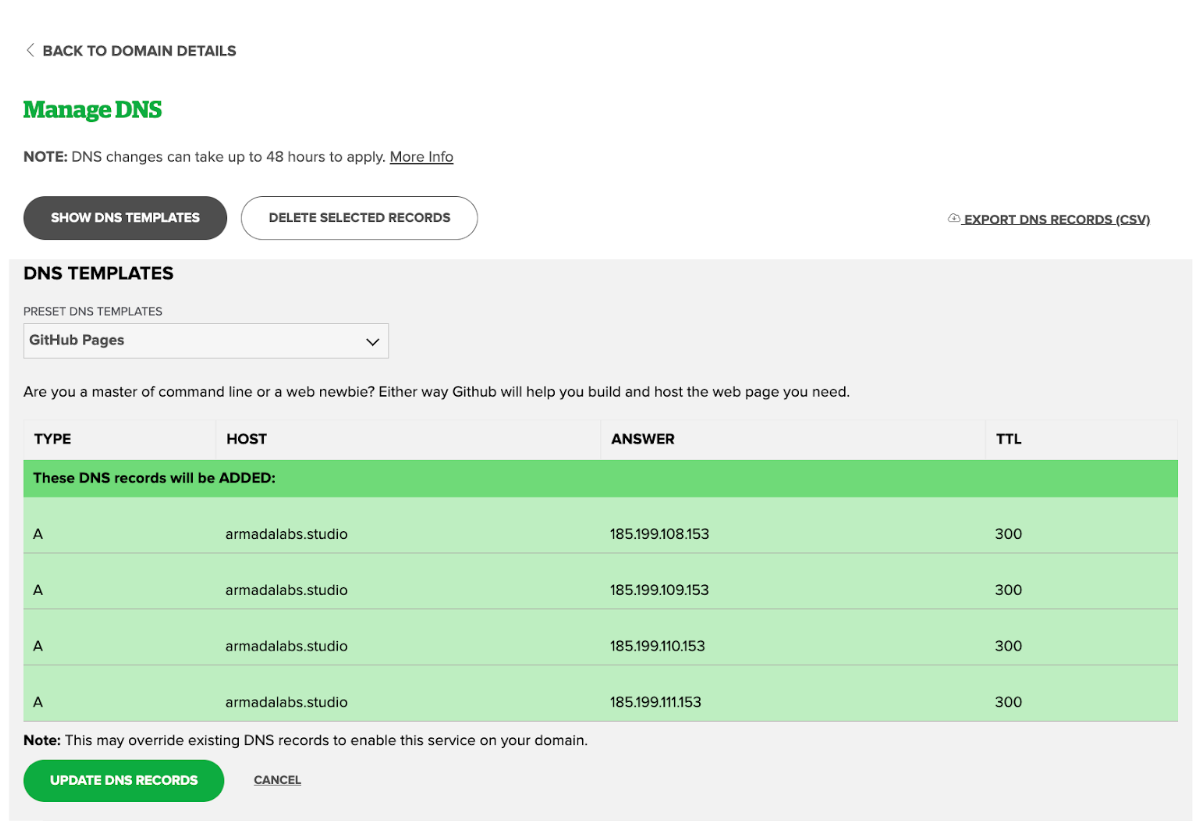Click the export cloud download icon
Image resolution: width=1204 pixels, height=821 pixels.
[x=953, y=218]
